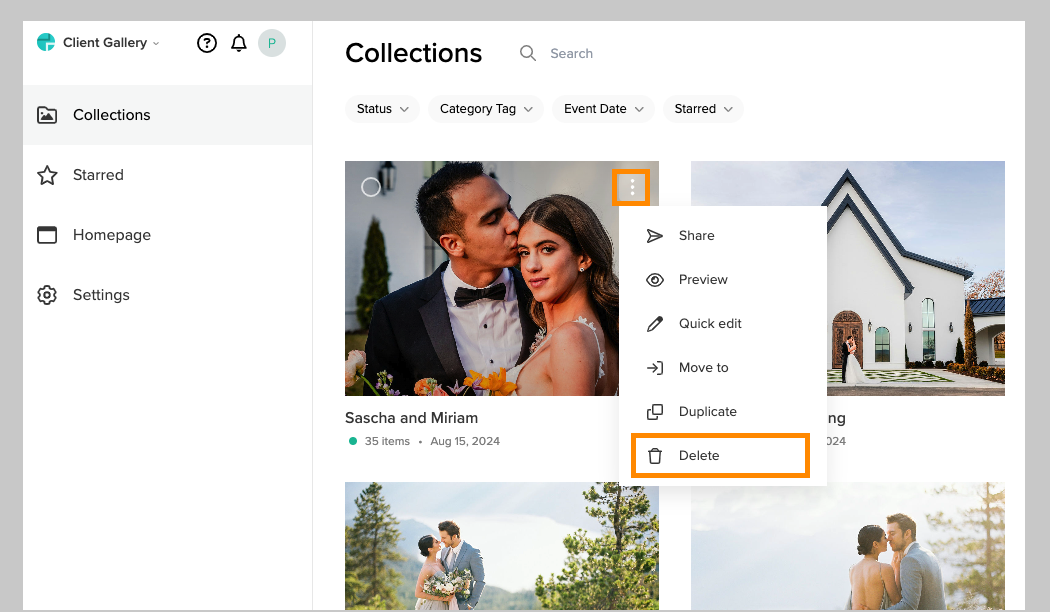Click the Client Gallery logo icon
The height and width of the screenshot is (612, 1050).
click(46, 42)
